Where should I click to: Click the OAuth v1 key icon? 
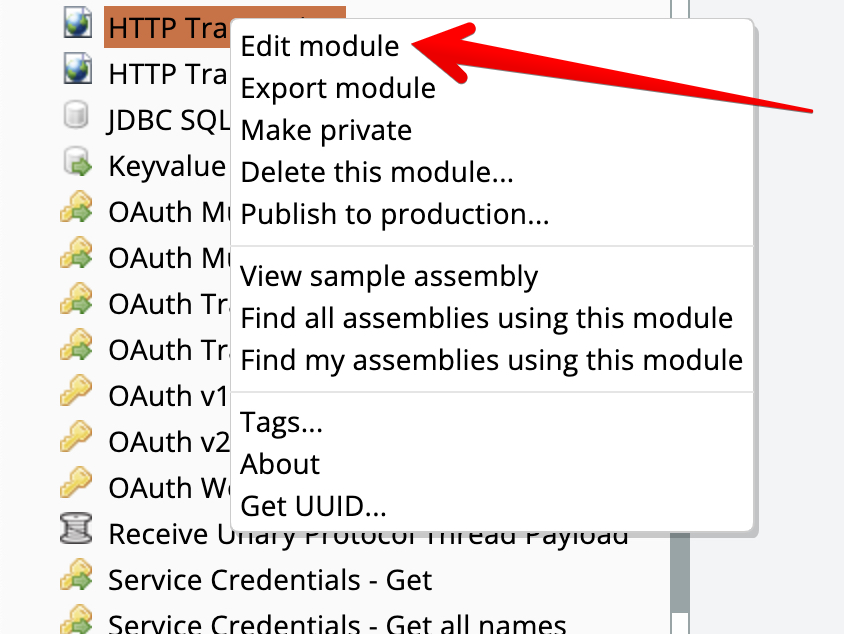point(77,393)
